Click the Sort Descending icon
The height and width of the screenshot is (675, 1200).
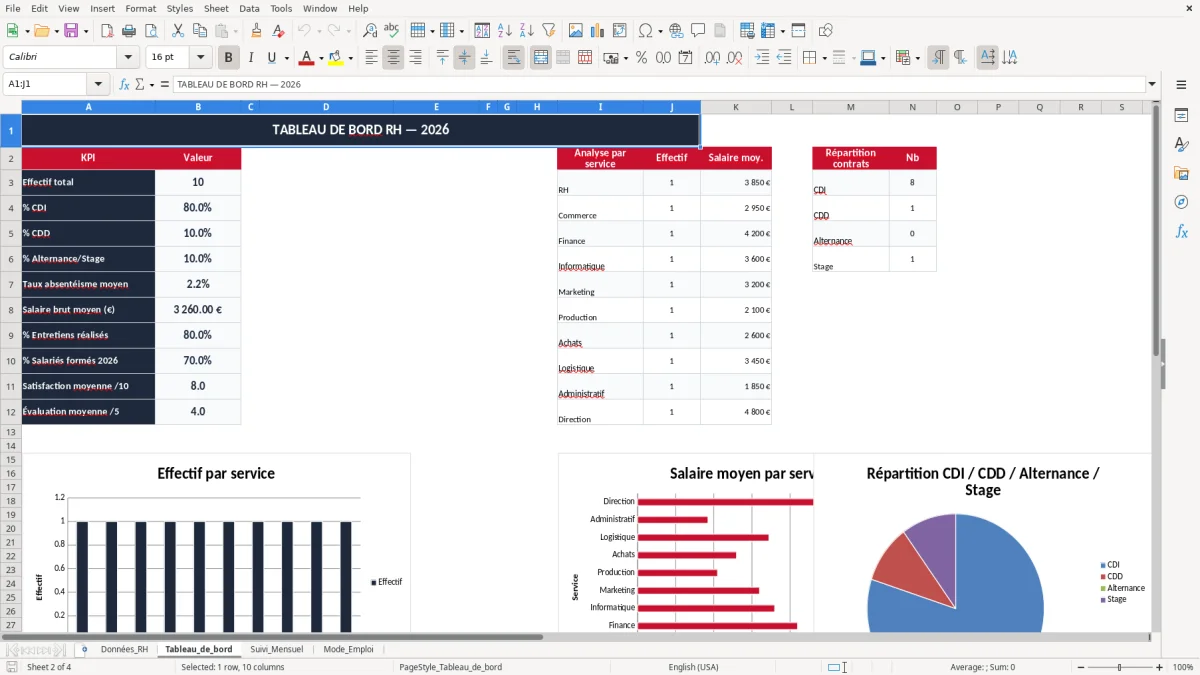point(527,31)
